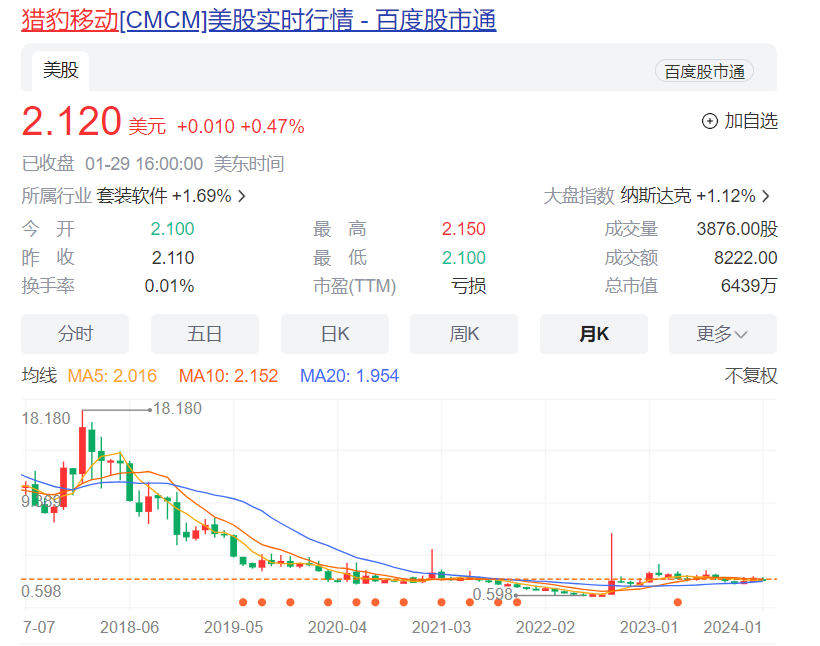This screenshot has height=646, width=820.
Task: Click the 百度股市通 badge button
Action: tap(704, 72)
